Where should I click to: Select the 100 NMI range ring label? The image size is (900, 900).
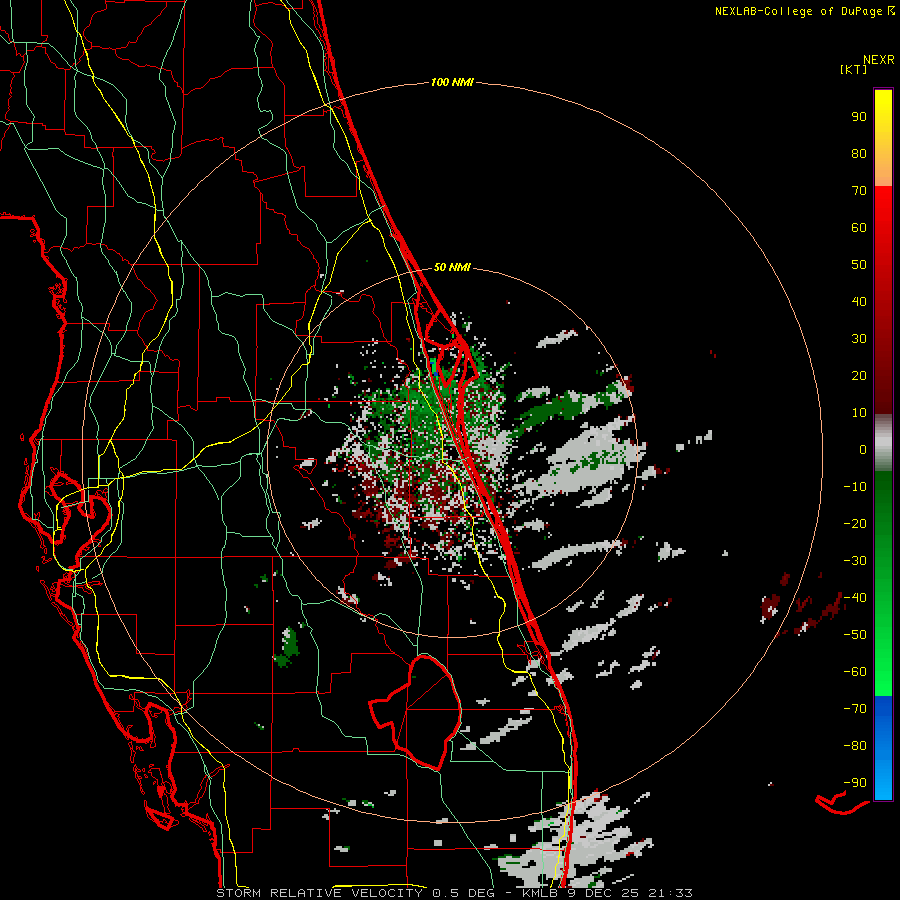point(452,82)
